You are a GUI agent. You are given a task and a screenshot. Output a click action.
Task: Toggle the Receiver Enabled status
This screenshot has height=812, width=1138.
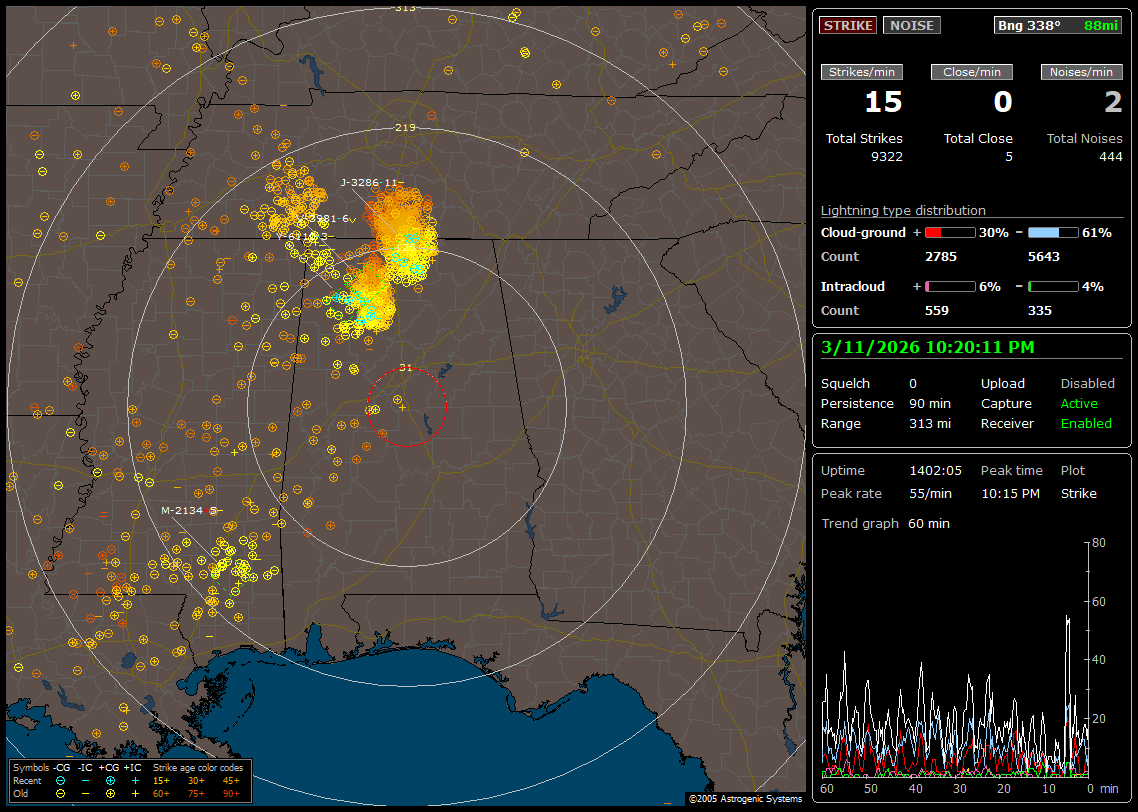click(1086, 423)
